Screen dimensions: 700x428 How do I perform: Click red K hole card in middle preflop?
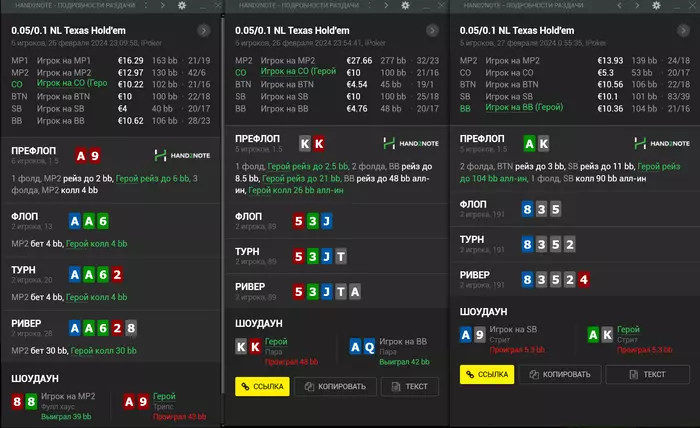pyautogui.click(x=319, y=144)
